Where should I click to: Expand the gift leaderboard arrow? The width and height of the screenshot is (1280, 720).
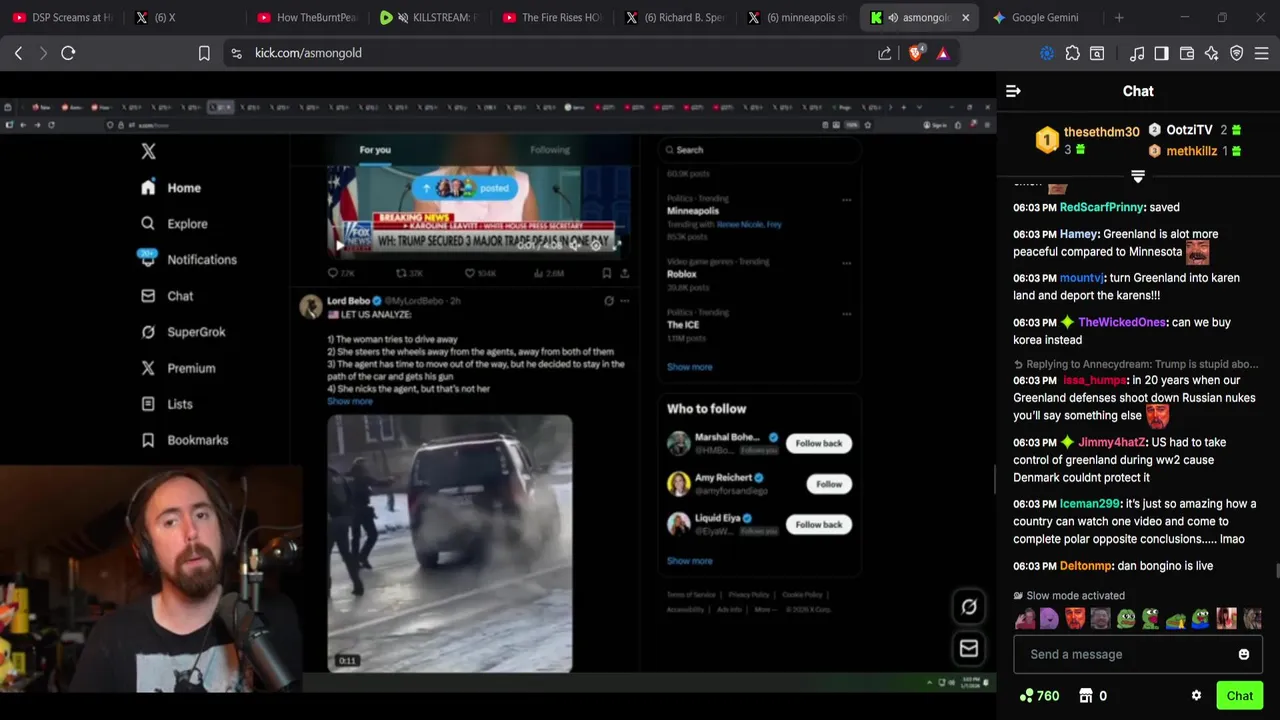pyautogui.click(x=1137, y=176)
